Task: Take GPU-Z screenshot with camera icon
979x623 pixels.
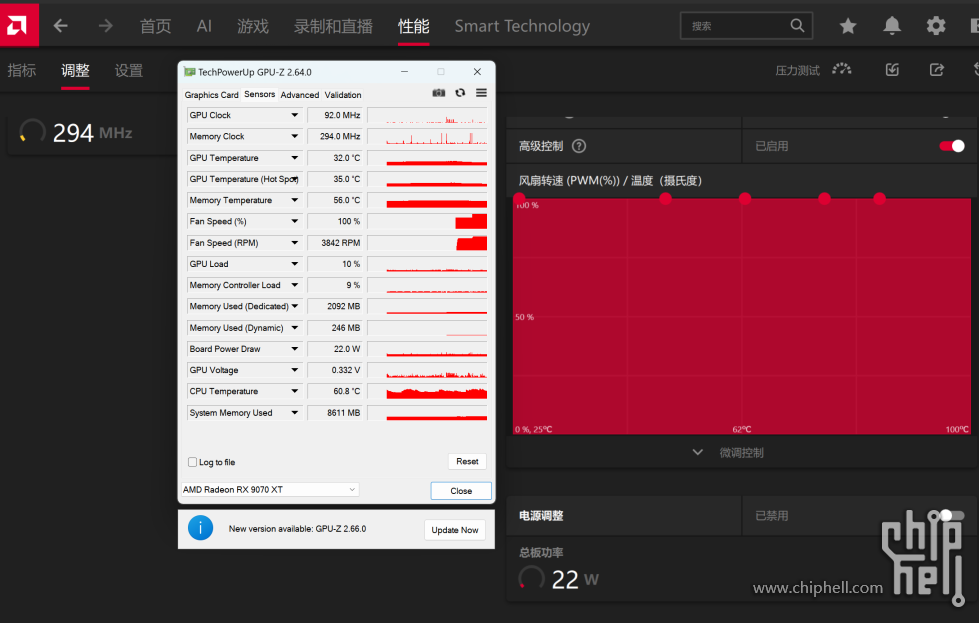Action: pos(439,93)
